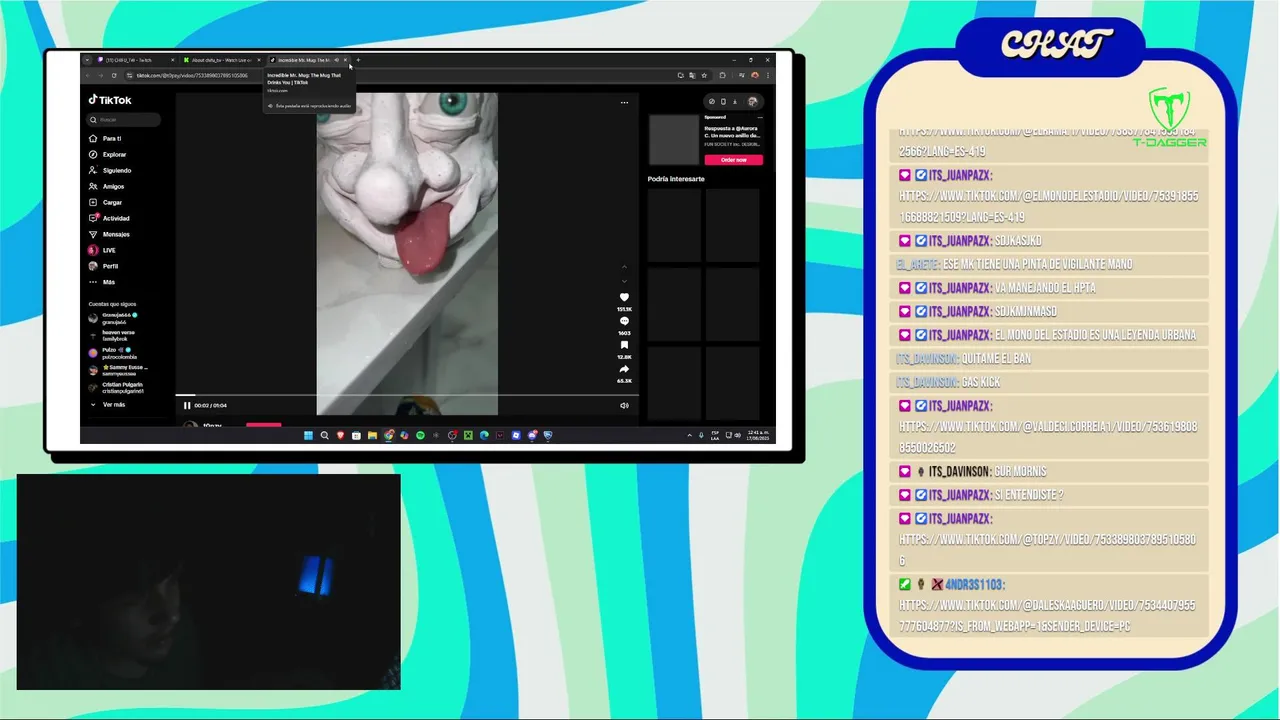Open taskbar search icon

pos(324,435)
